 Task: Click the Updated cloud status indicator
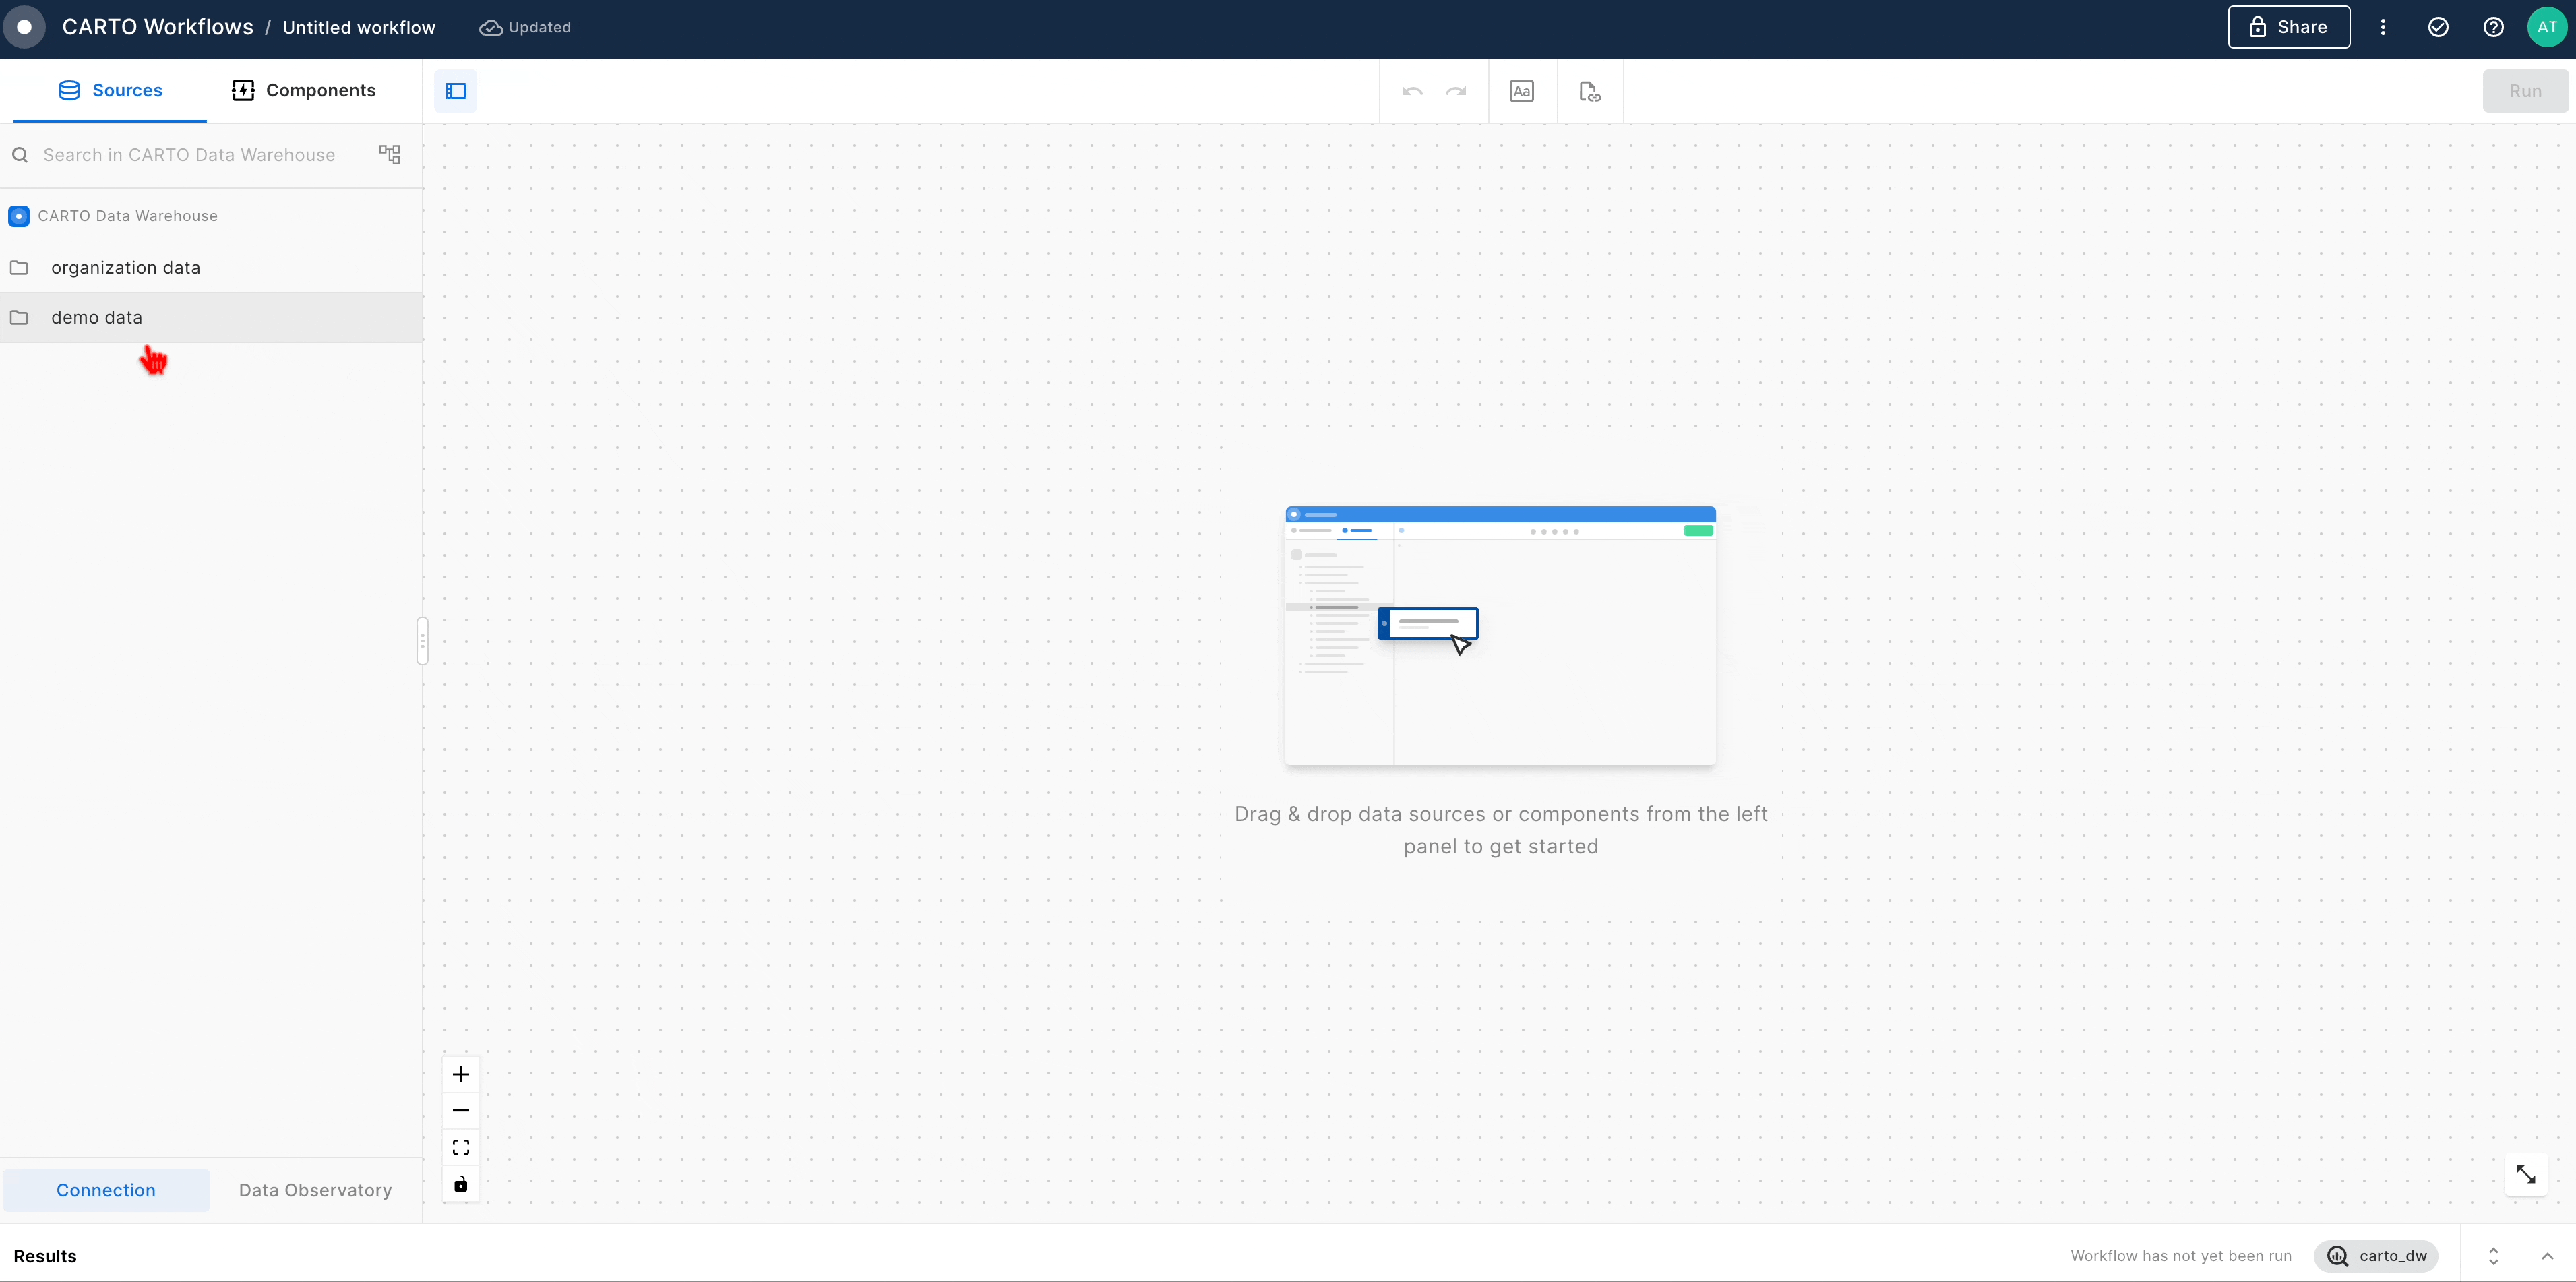pyautogui.click(x=525, y=27)
